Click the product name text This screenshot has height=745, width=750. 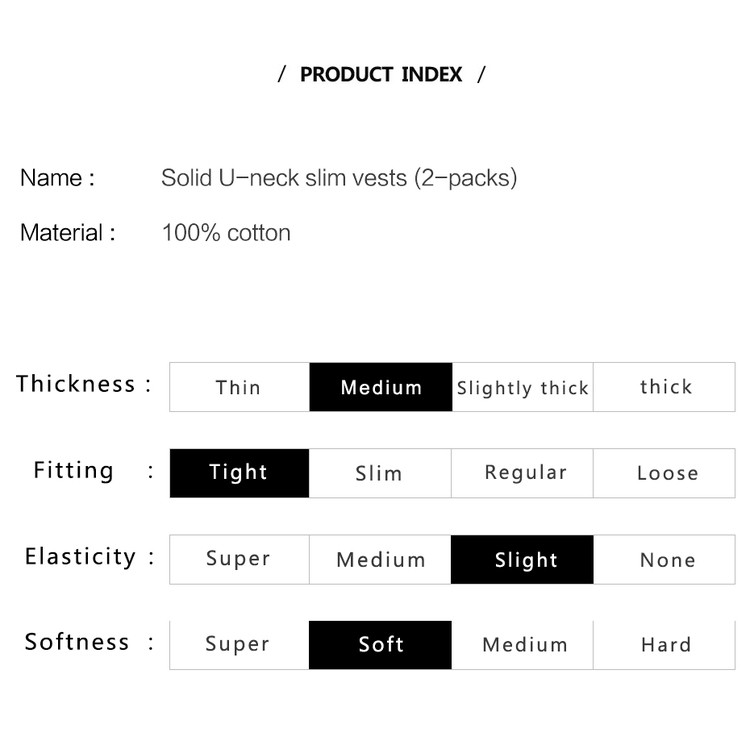(339, 178)
